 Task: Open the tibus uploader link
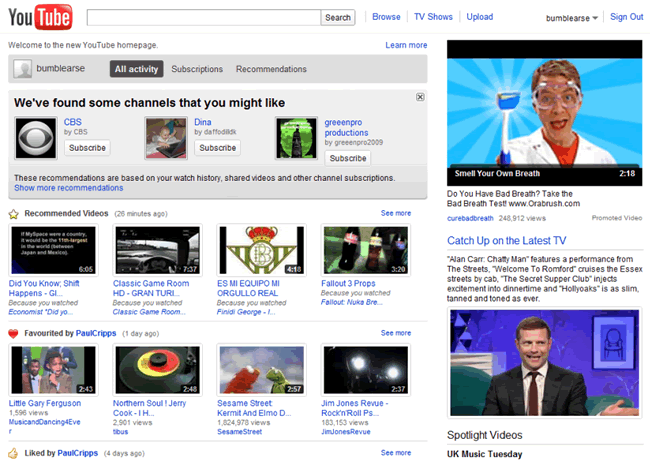pyautogui.click(x=120, y=432)
